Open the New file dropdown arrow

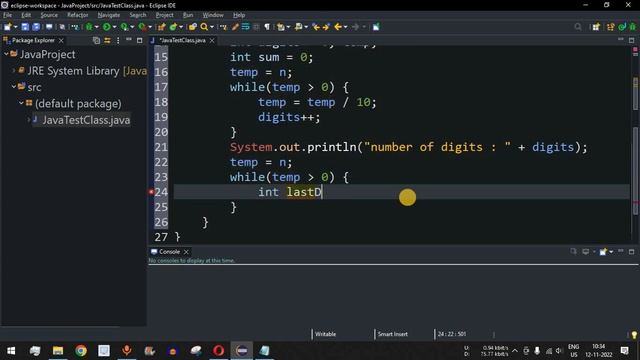16,27
